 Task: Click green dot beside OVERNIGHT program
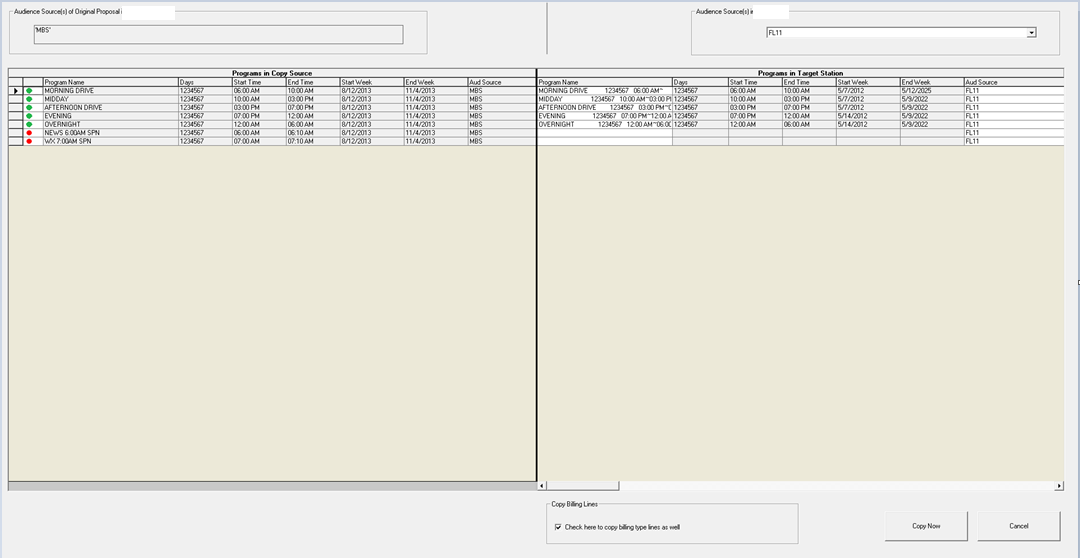(x=30, y=124)
